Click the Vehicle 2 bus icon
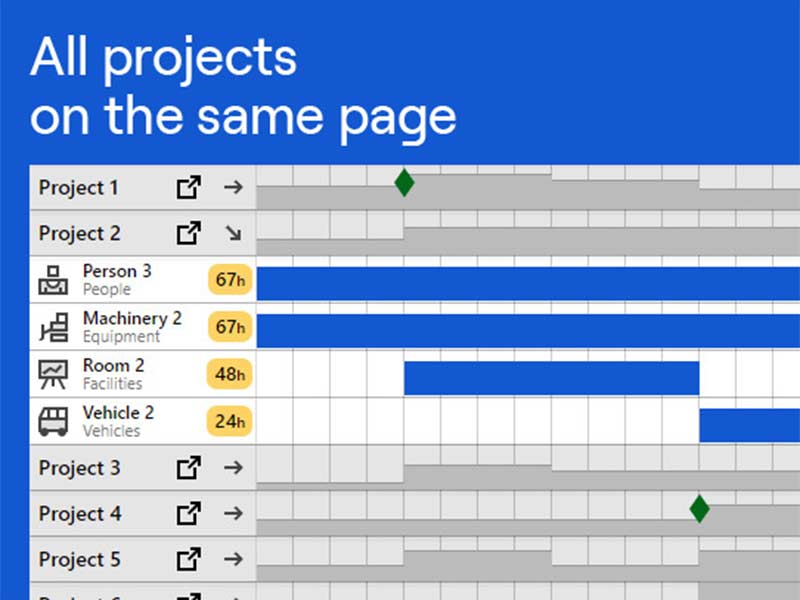The image size is (800, 600). [x=52, y=421]
